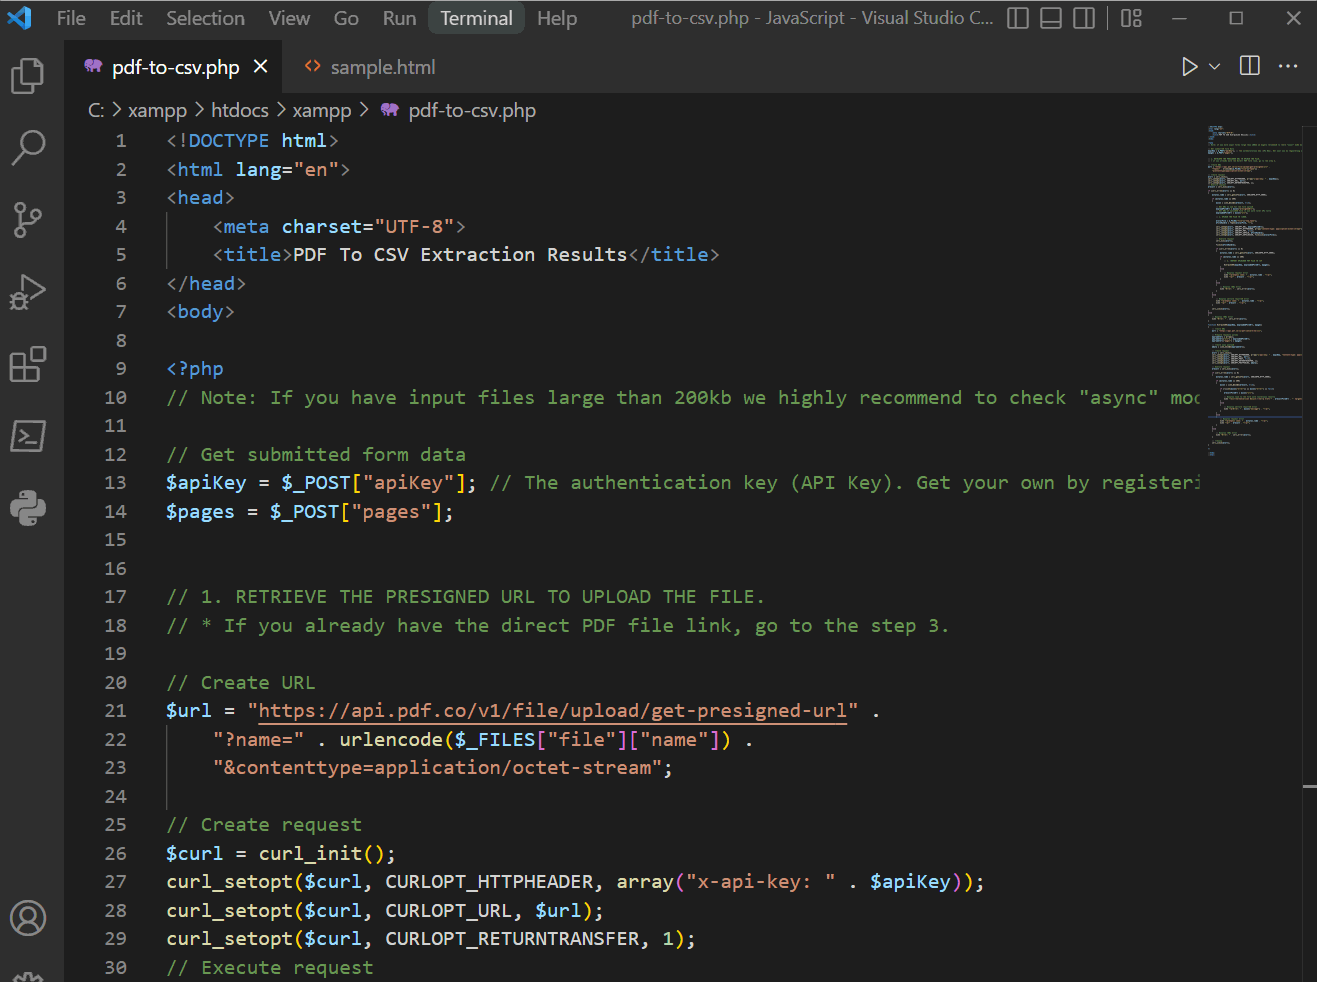Toggle the primary side bar layout
1317x982 pixels.
click(1018, 18)
